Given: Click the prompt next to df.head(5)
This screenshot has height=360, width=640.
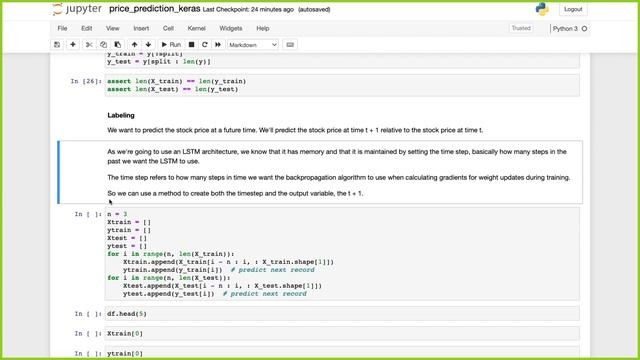Looking at the screenshot, I should [x=88, y=313].
